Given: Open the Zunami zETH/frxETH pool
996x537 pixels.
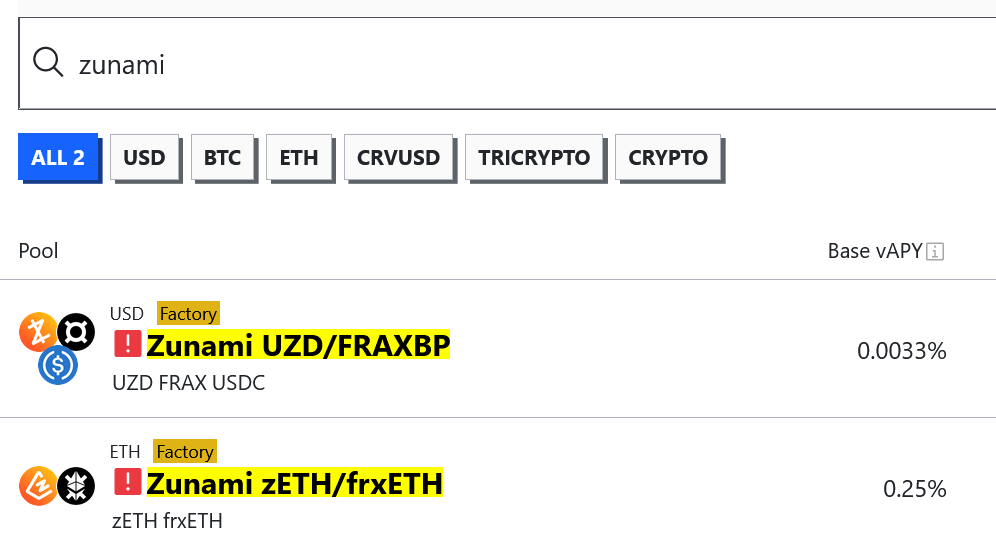Looking at the screenshot, I should 294,484.
